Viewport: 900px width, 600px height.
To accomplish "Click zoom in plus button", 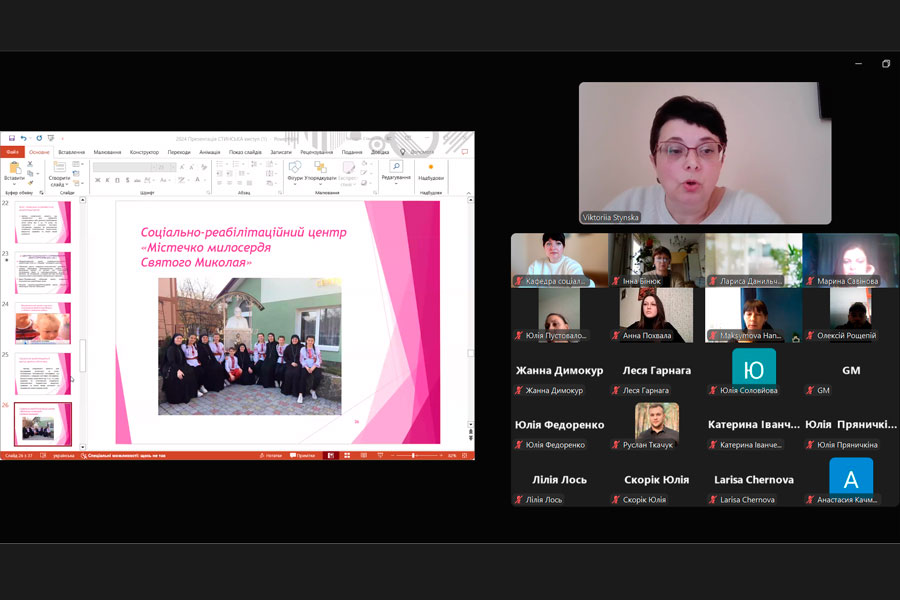I will pyautogui.click(x=441, y=455).
